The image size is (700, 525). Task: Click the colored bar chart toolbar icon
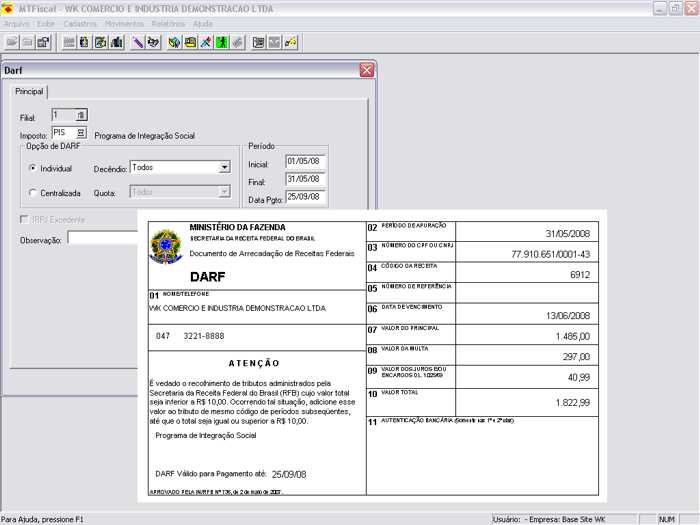click(x=117, y=42)
